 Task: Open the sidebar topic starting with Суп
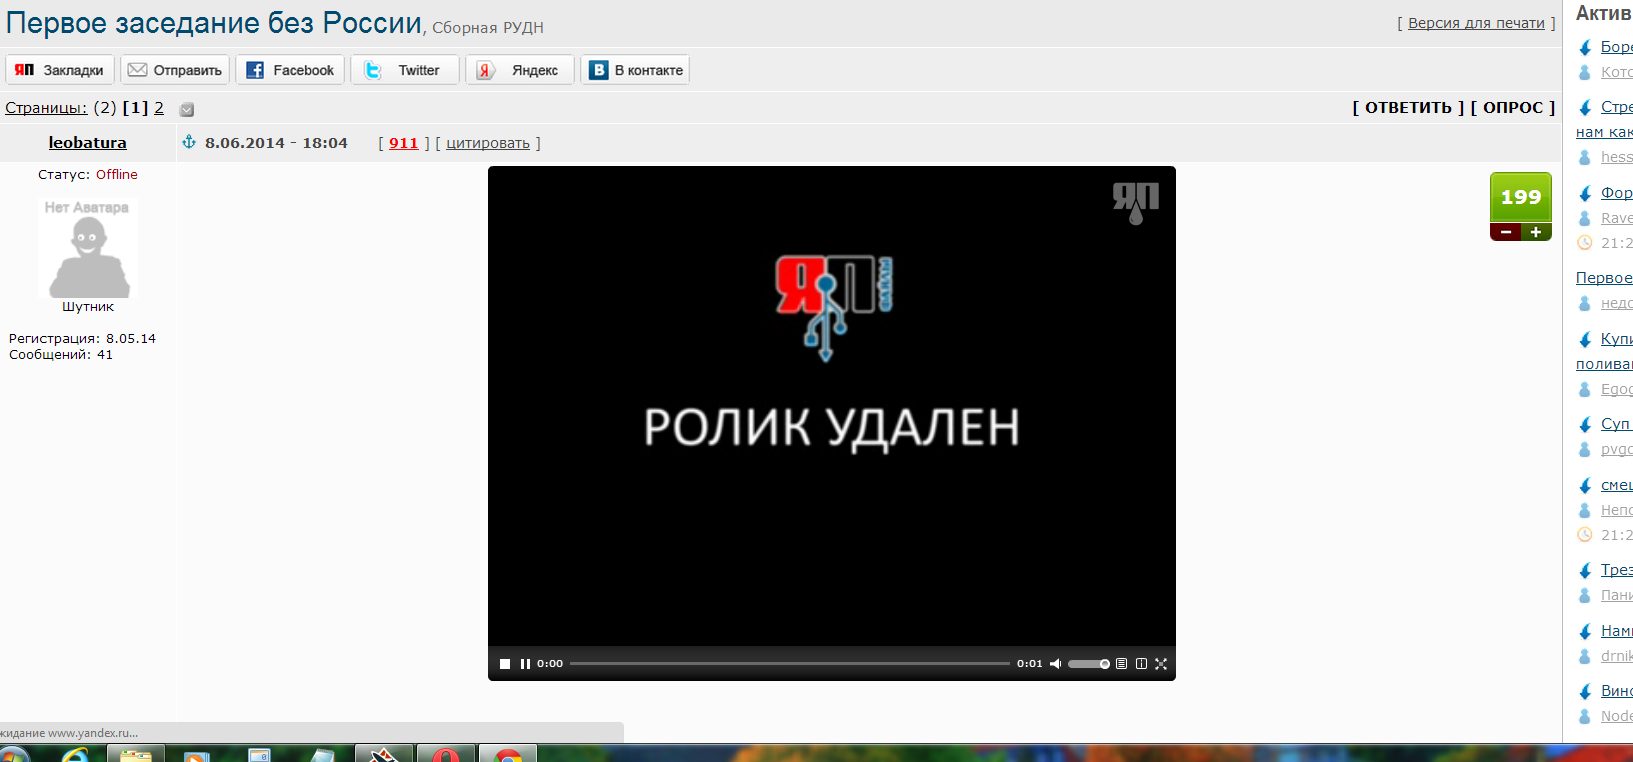(1616, 424)
